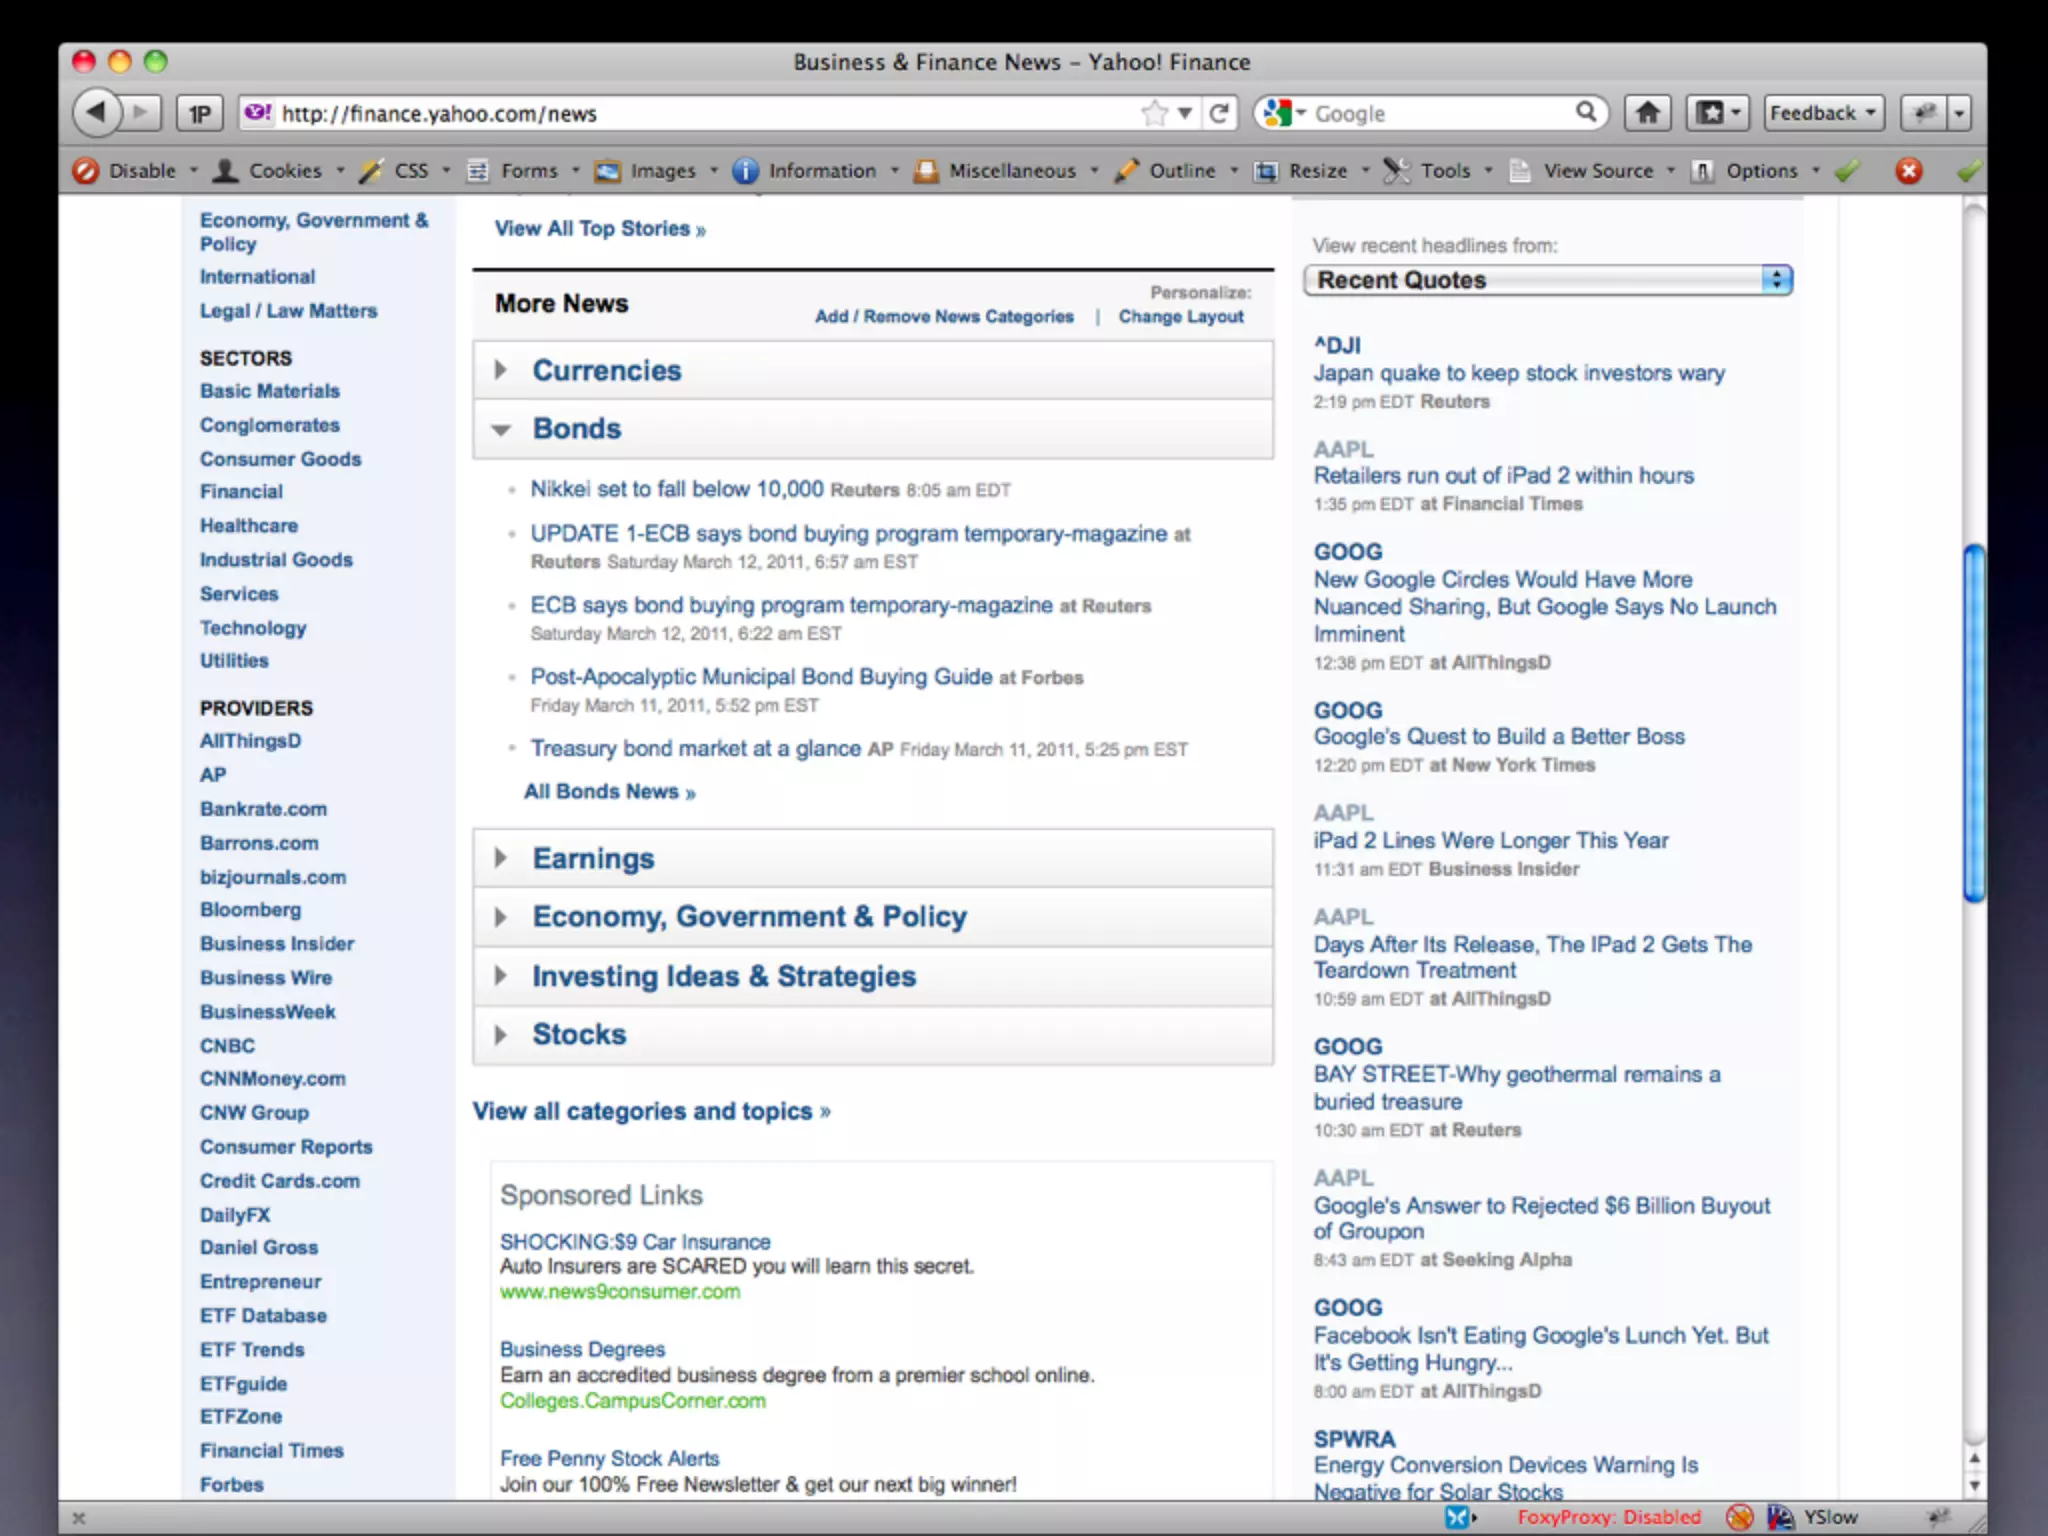This screenshot has height=1536, width=2048.
Task: Open the Feedback dropdown button
Action: [x=1823, y=113]
